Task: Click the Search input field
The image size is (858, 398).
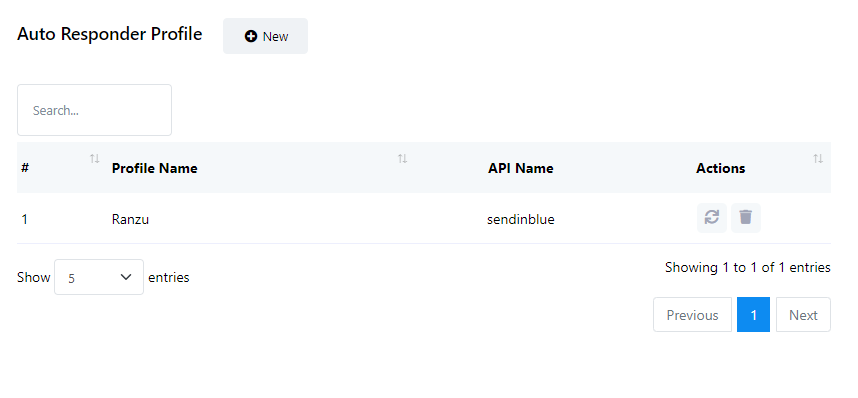Action: click(x=94, y=110)
